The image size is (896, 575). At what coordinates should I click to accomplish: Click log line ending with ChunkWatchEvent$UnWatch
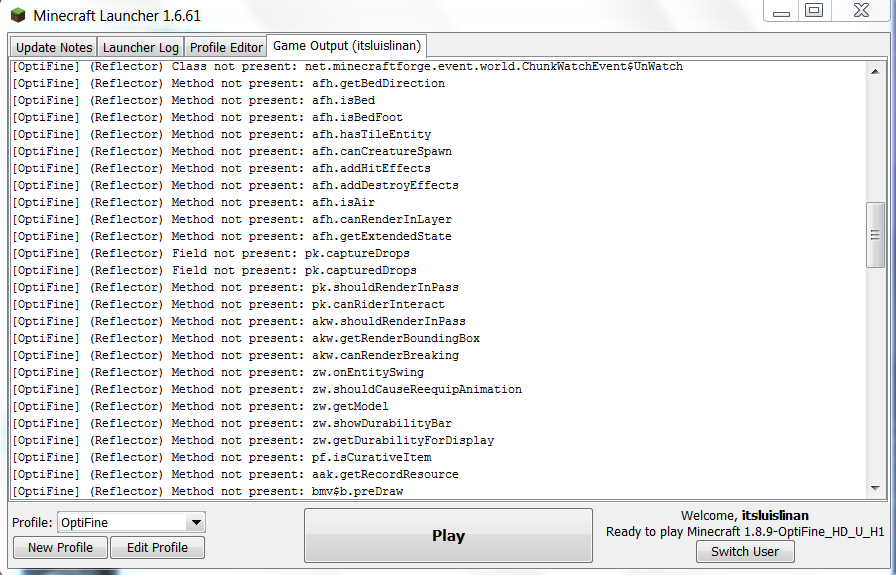click(347, 66)
